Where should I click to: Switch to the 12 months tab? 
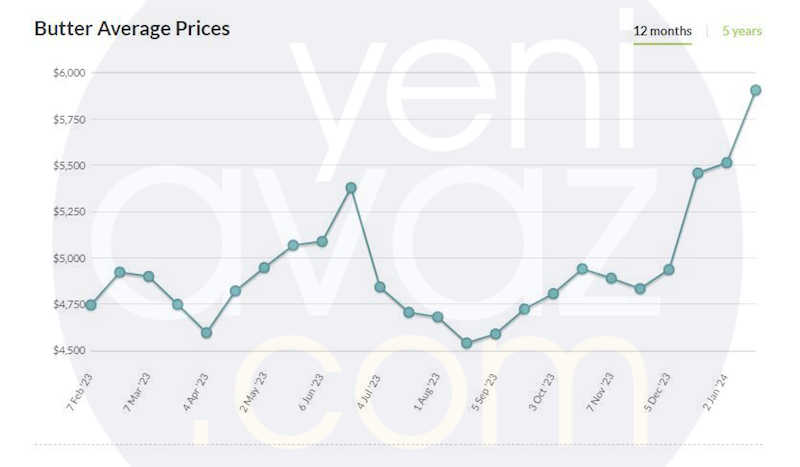pyautogui.click(x=662, y=31)
